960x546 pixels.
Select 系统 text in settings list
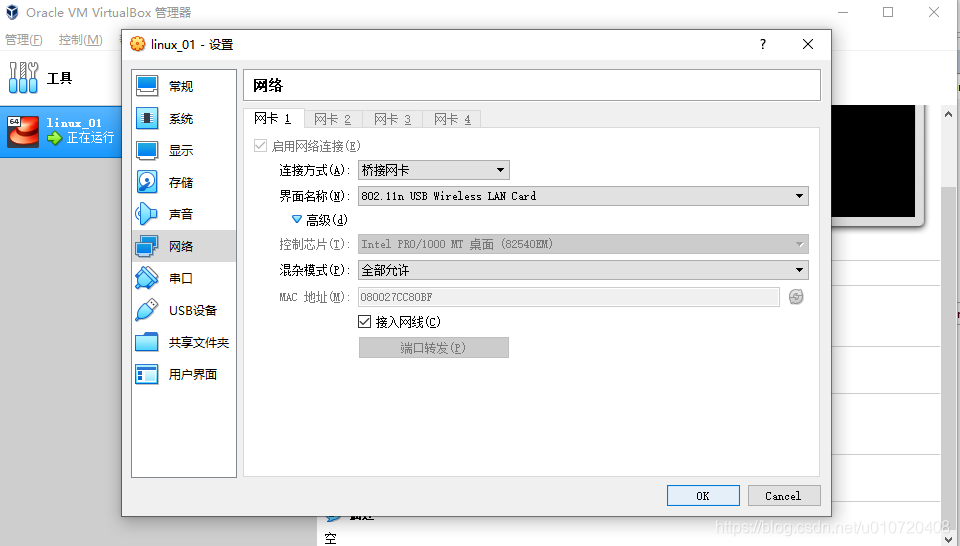tap(181, 119)
